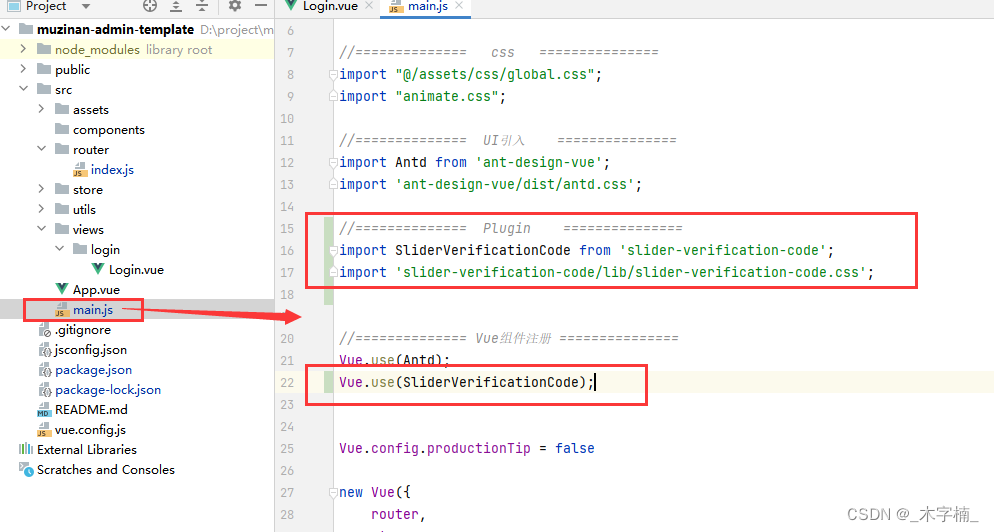Click the SliderVerificationCode identifier on line 16
Image resolution: width=994 pixels, height=532 pixels.
tap(482, 250)
